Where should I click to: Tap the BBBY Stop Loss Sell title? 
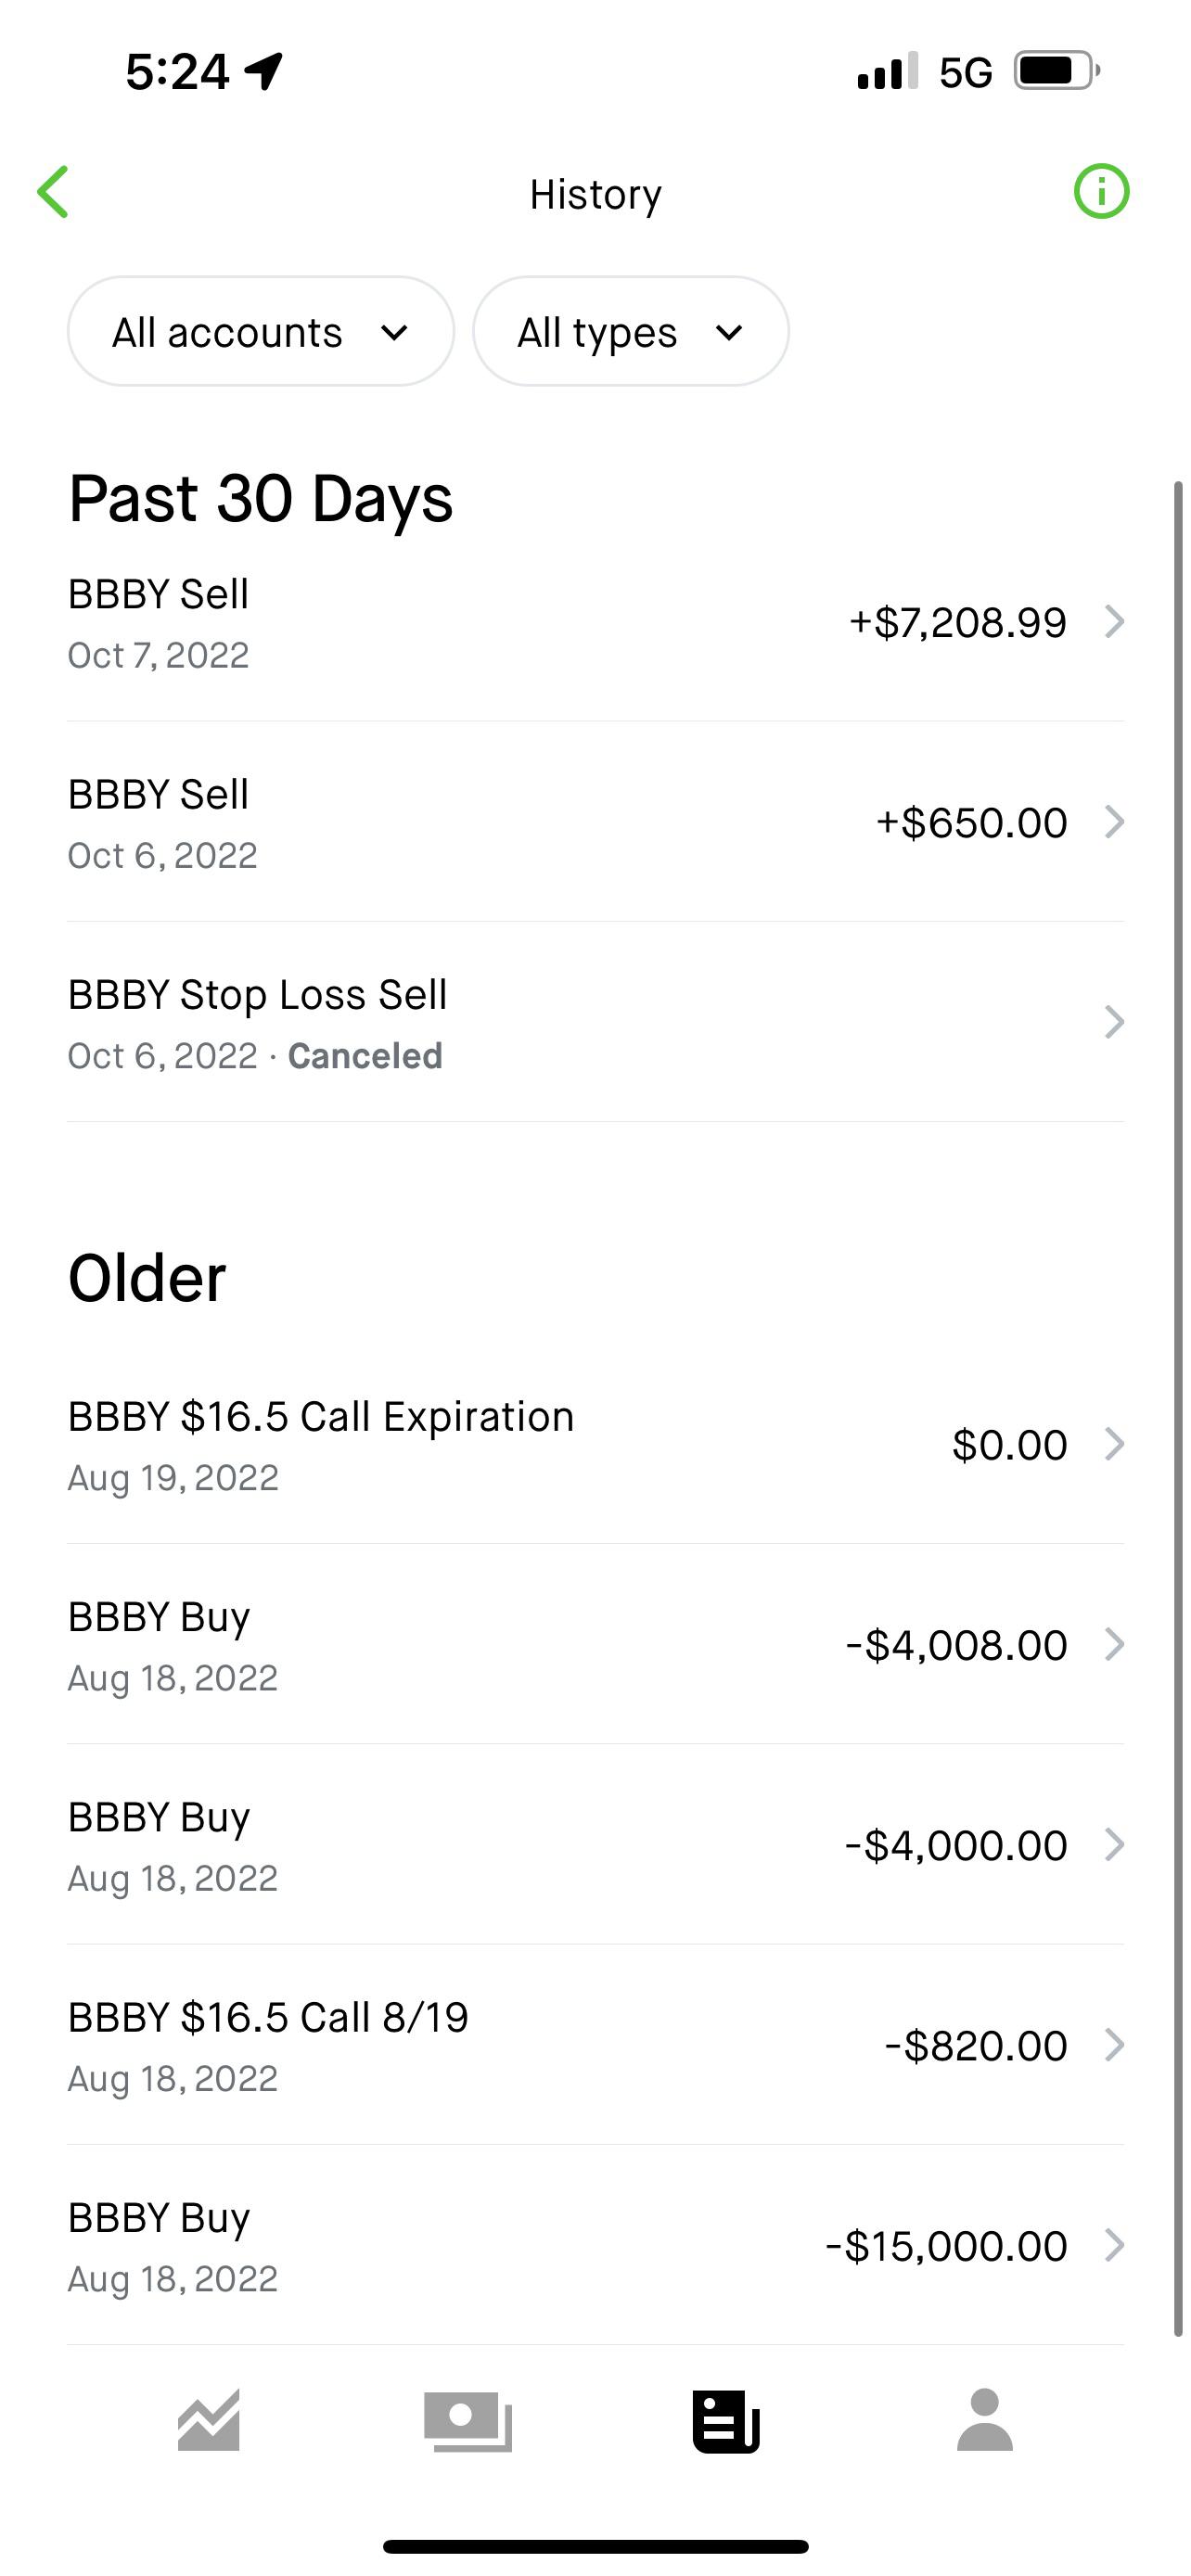pyautogui.click(x=257, y=995)
